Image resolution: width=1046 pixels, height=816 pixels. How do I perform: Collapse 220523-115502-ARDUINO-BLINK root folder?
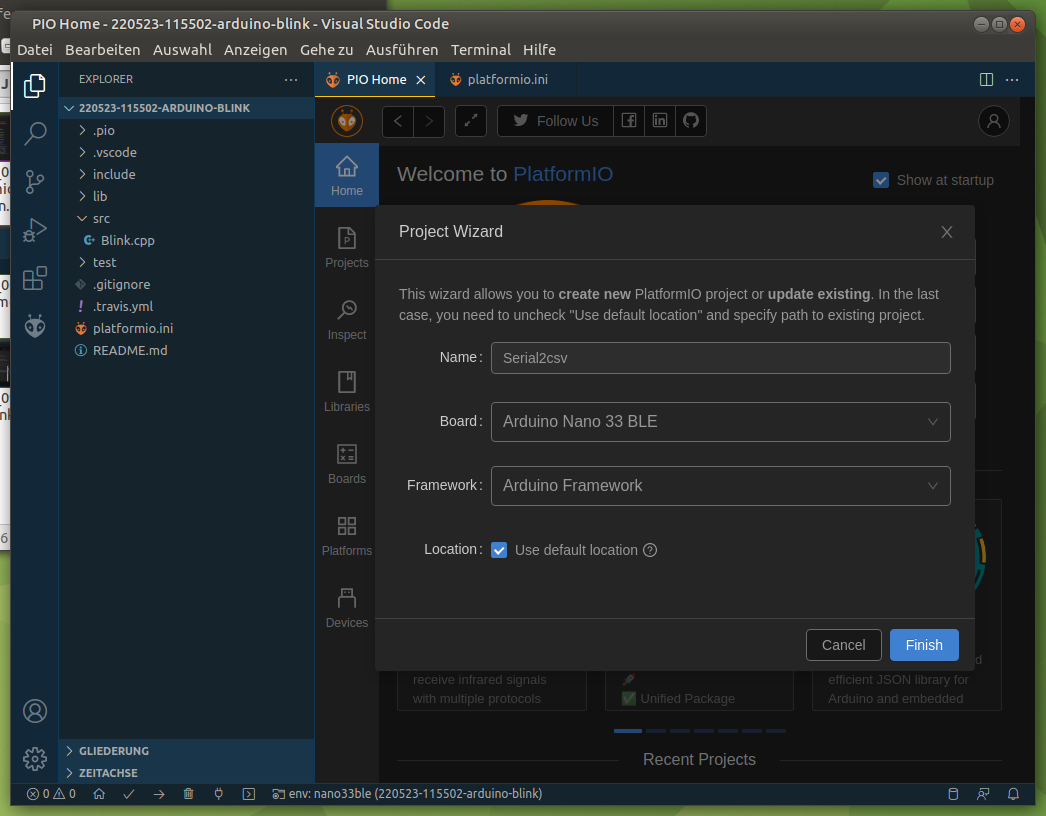(187, 108)
